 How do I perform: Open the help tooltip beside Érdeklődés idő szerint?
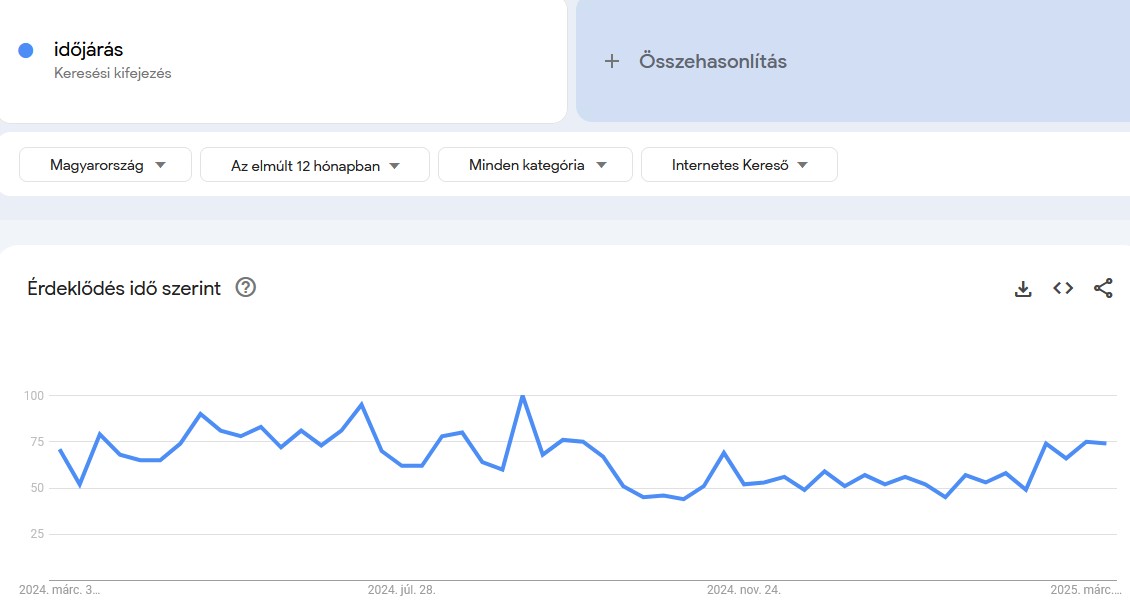pos(246,288)
